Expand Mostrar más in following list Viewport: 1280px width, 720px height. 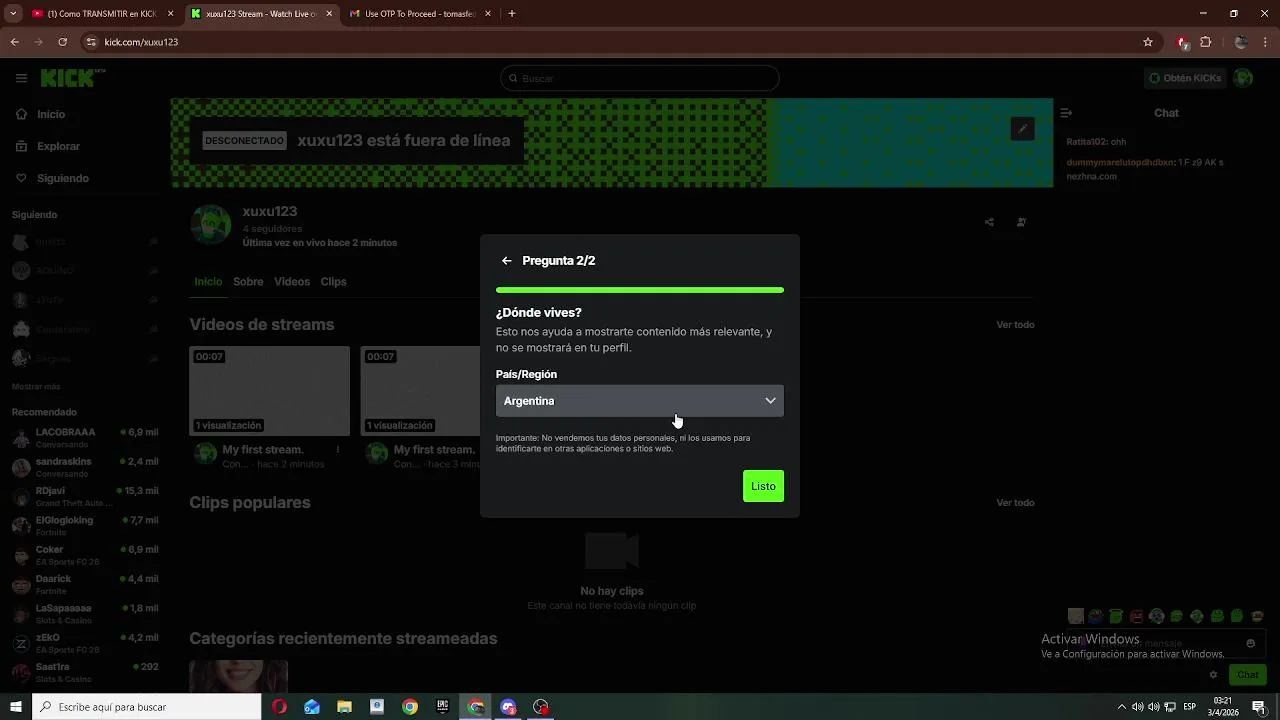36,387
